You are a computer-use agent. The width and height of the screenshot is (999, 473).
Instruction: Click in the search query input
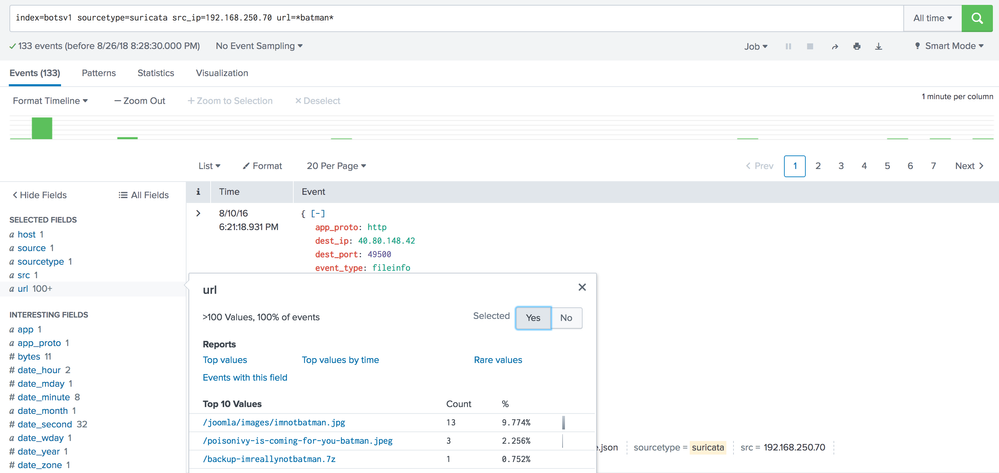pos(450,18)
